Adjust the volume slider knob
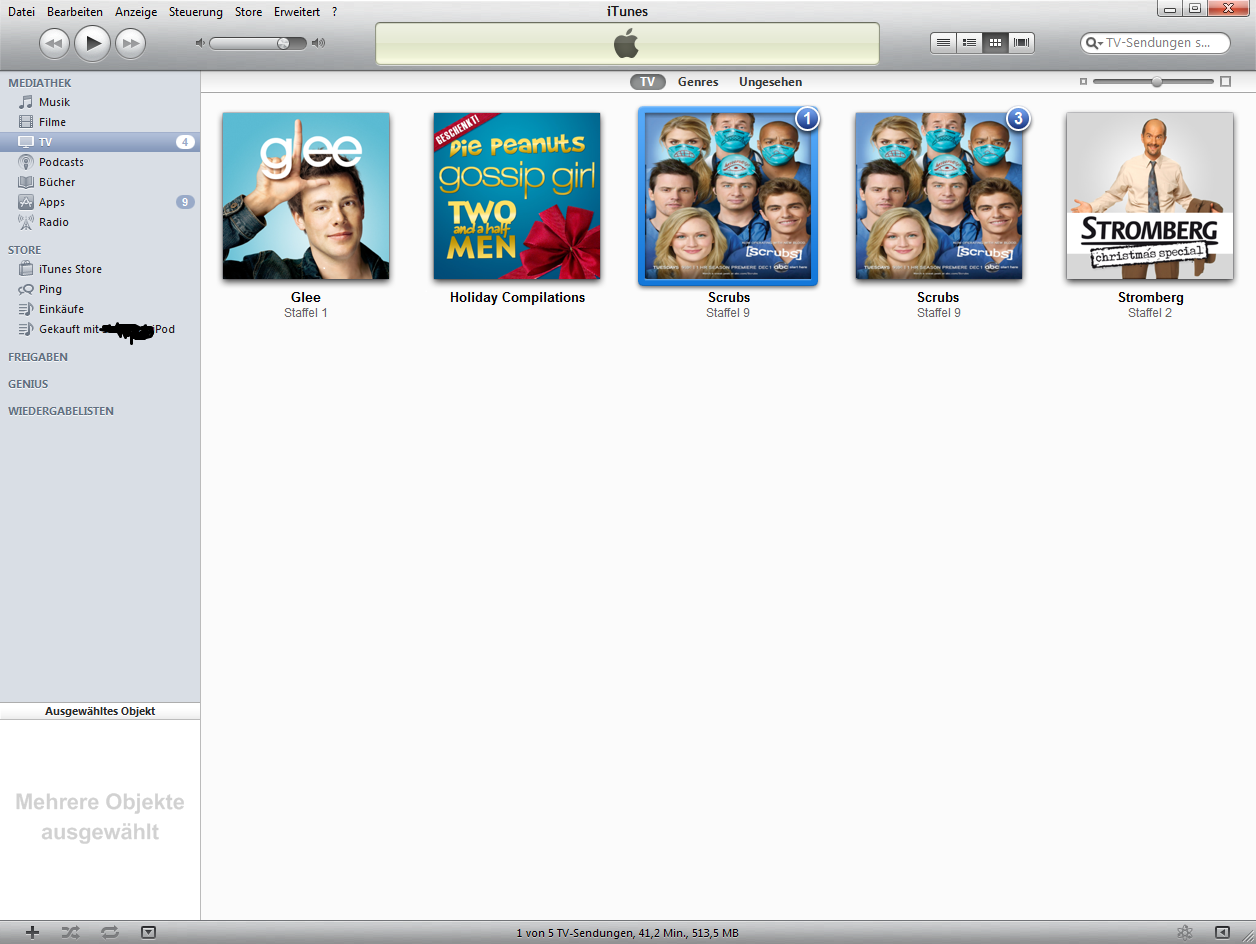The height and width of the screenshot is (944, 1256). click(284, 43)
